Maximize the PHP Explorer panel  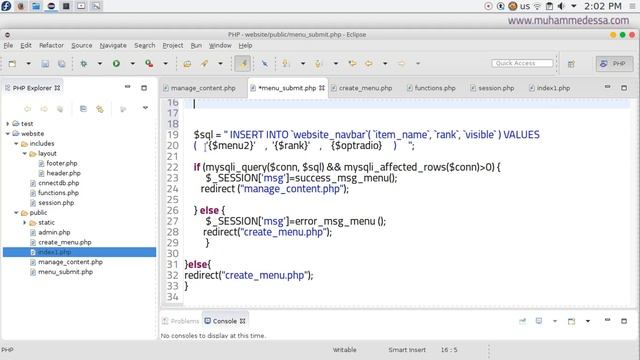(144, 88)
